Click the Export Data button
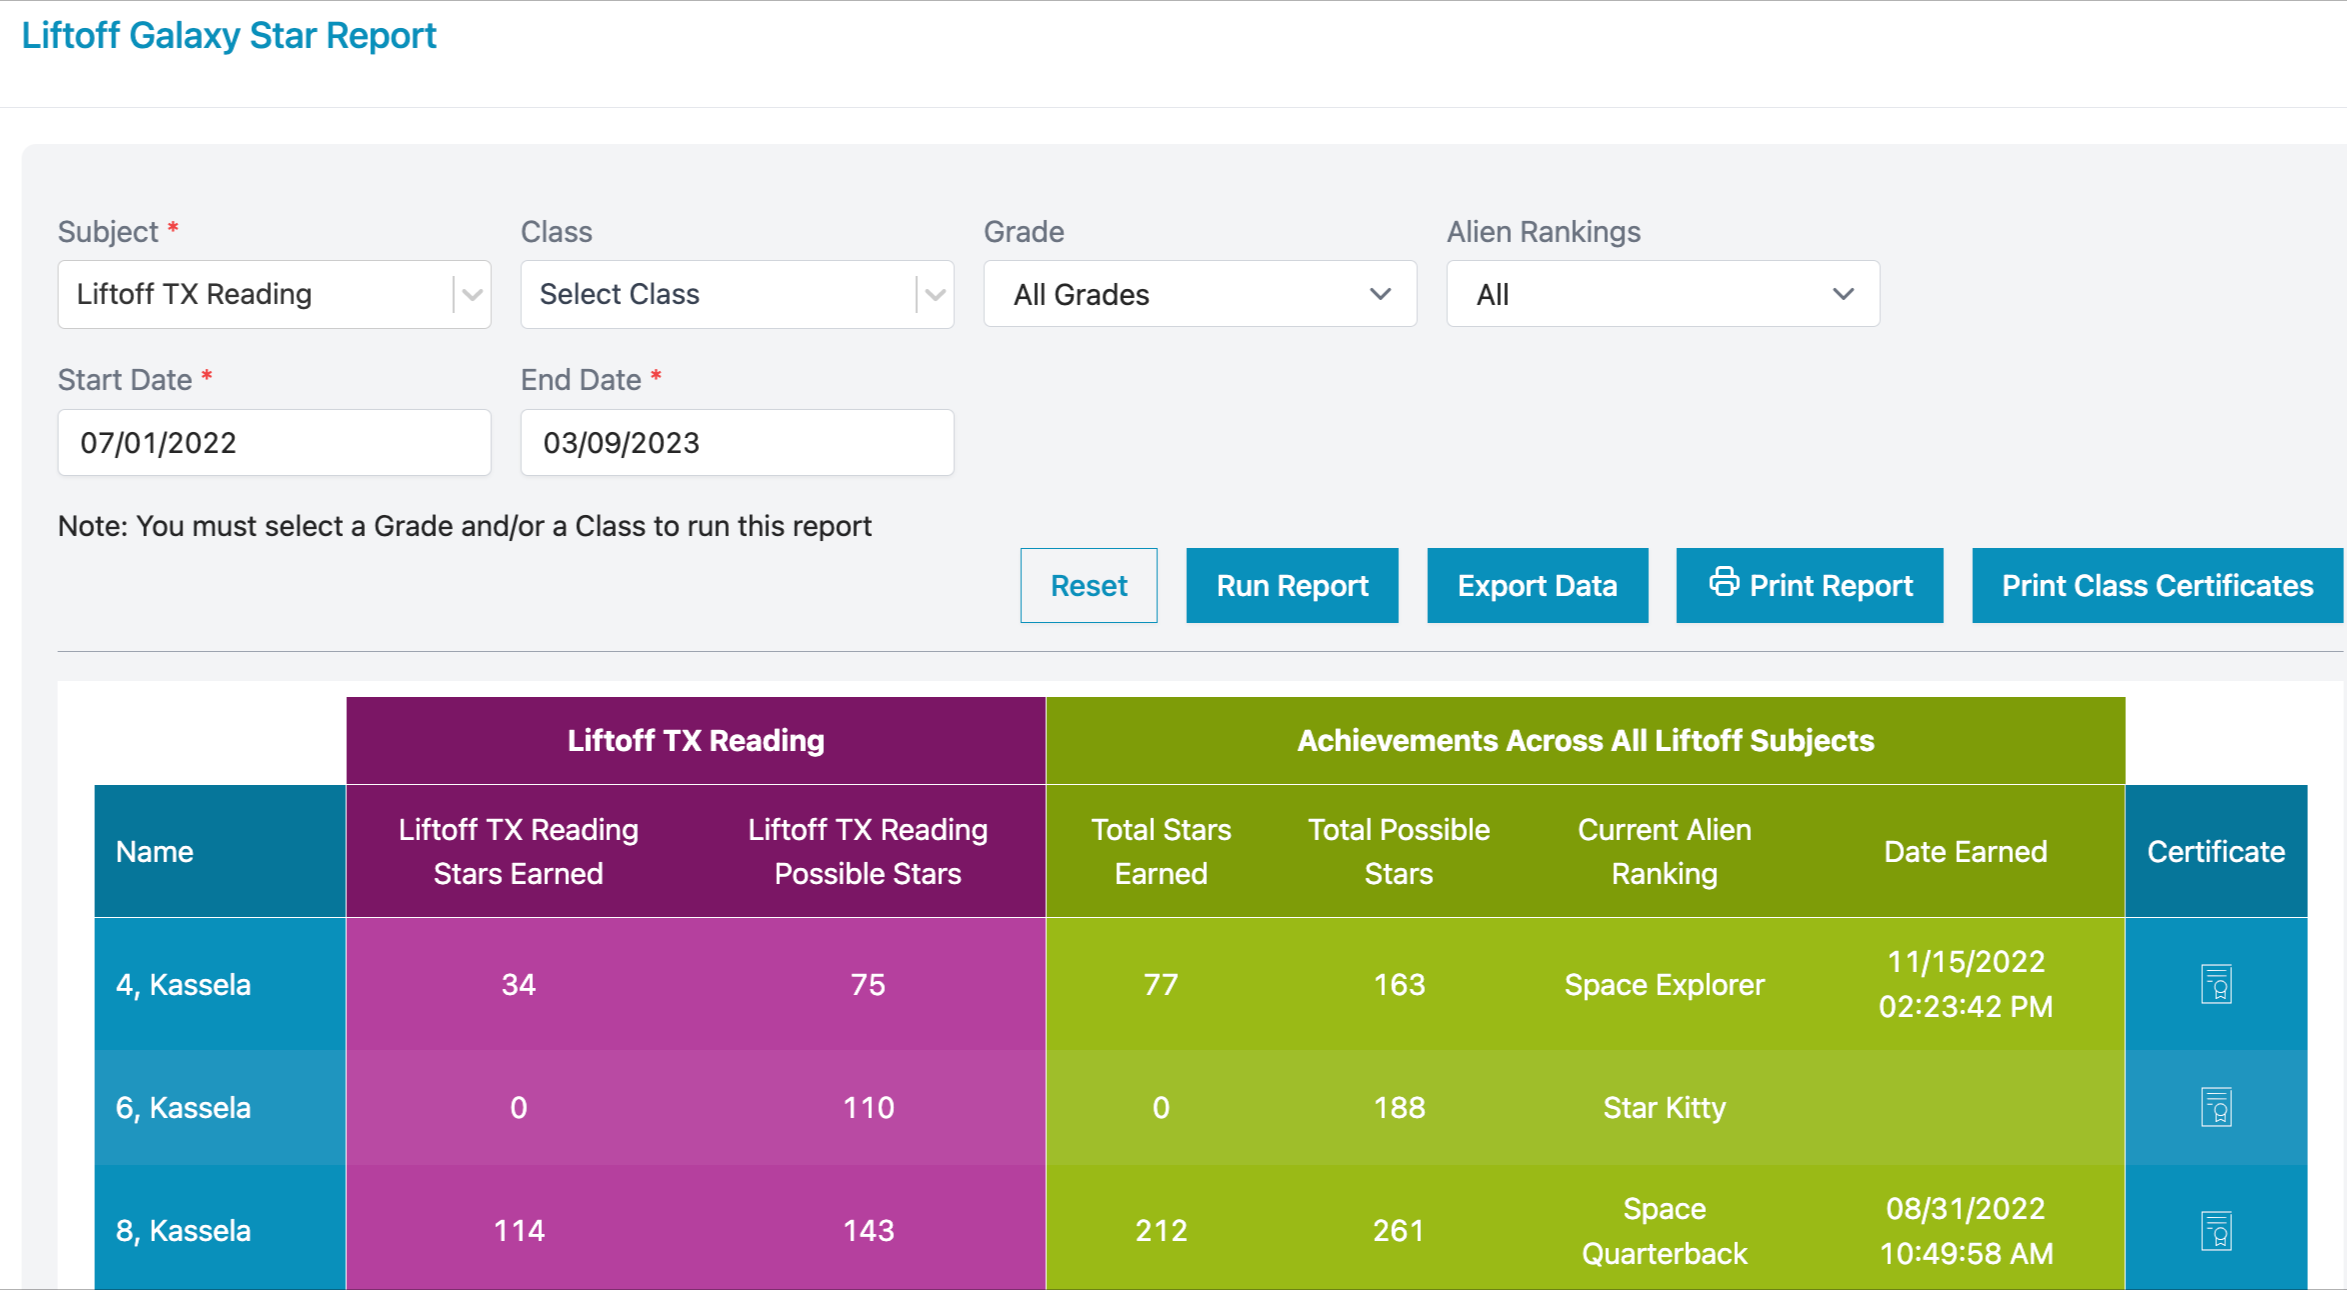 coord(1537,585)
